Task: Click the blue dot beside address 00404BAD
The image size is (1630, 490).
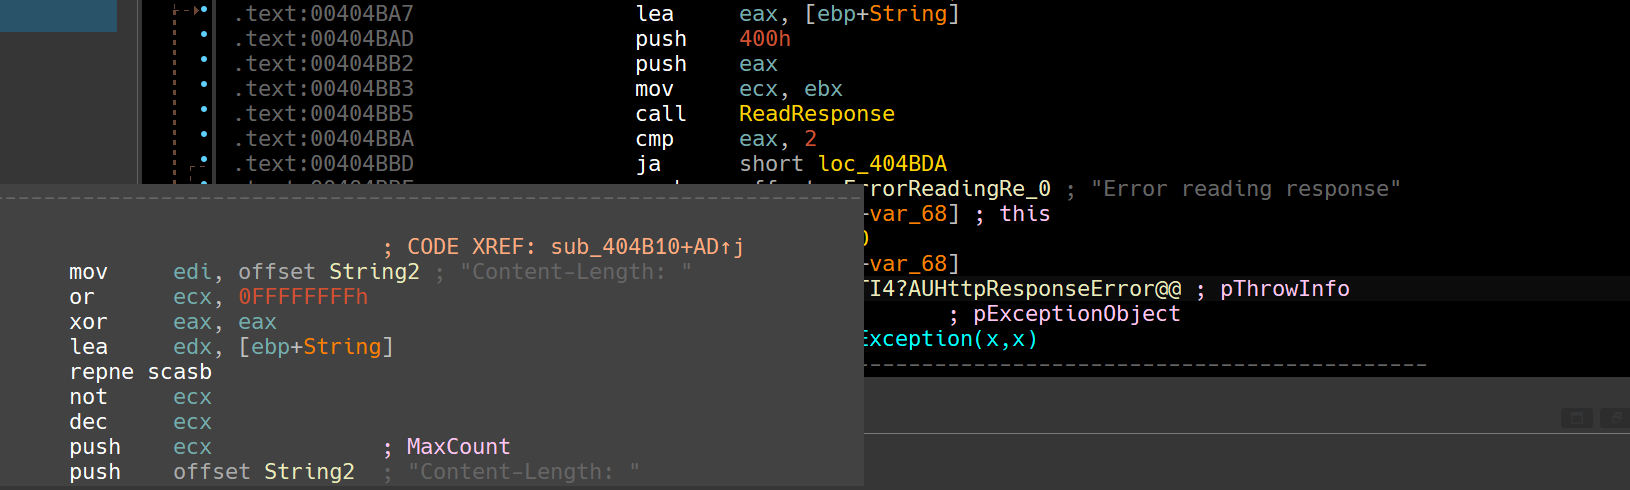Action: point(204,35)
